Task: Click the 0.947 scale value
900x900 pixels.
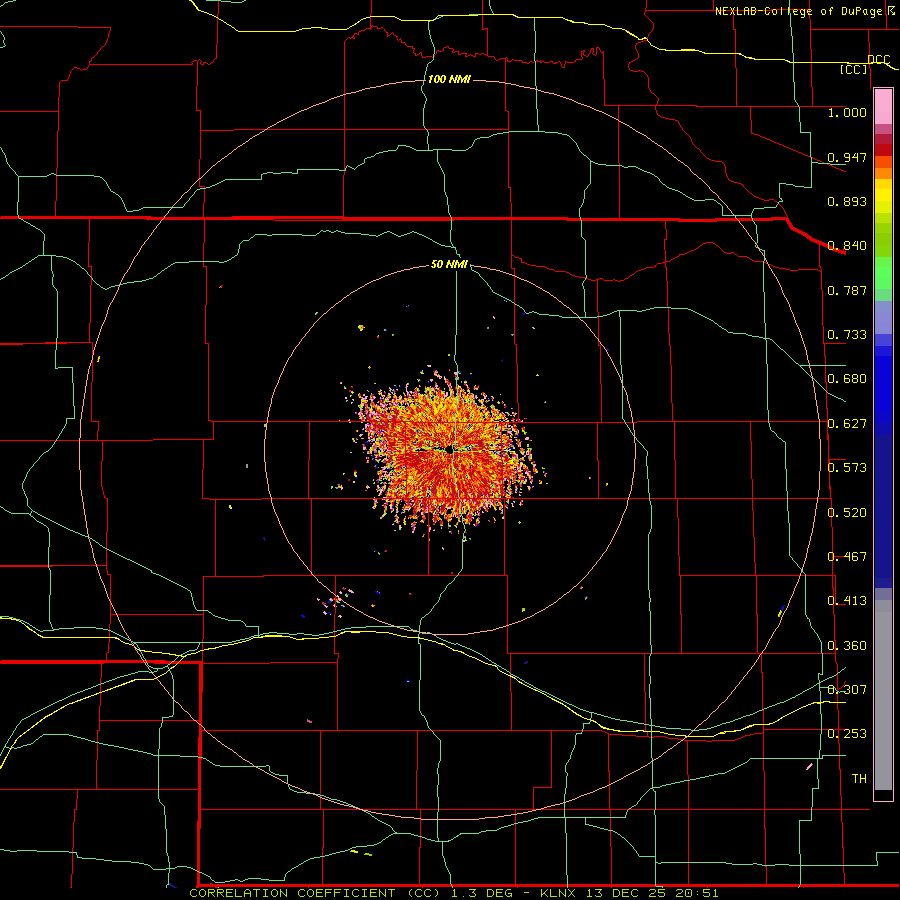Action: point(847,157)
